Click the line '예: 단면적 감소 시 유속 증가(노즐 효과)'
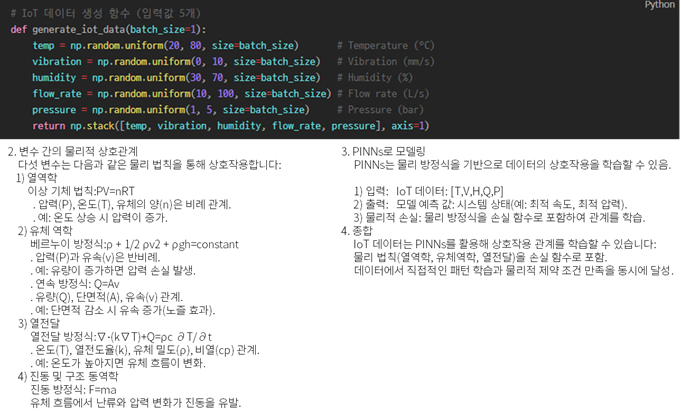Viewport: 681px width, 417px height. 122,310
